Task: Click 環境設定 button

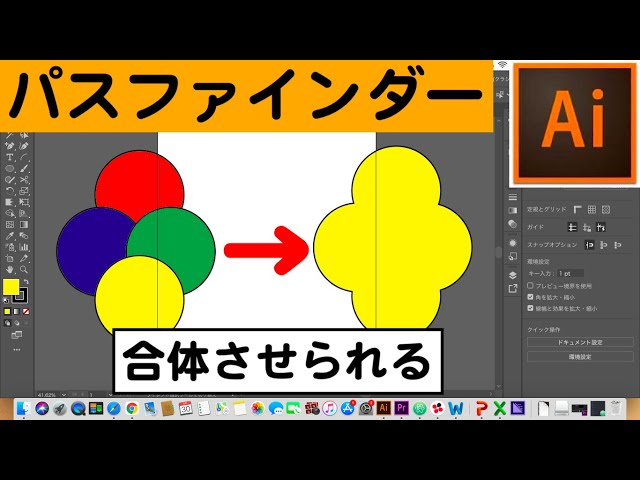Action: click(x=580, y=357)
